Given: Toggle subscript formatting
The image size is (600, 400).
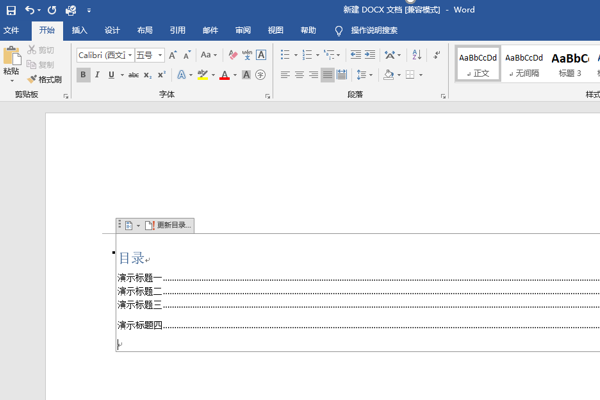Looking at the screenshot, I should coord(148,75).
